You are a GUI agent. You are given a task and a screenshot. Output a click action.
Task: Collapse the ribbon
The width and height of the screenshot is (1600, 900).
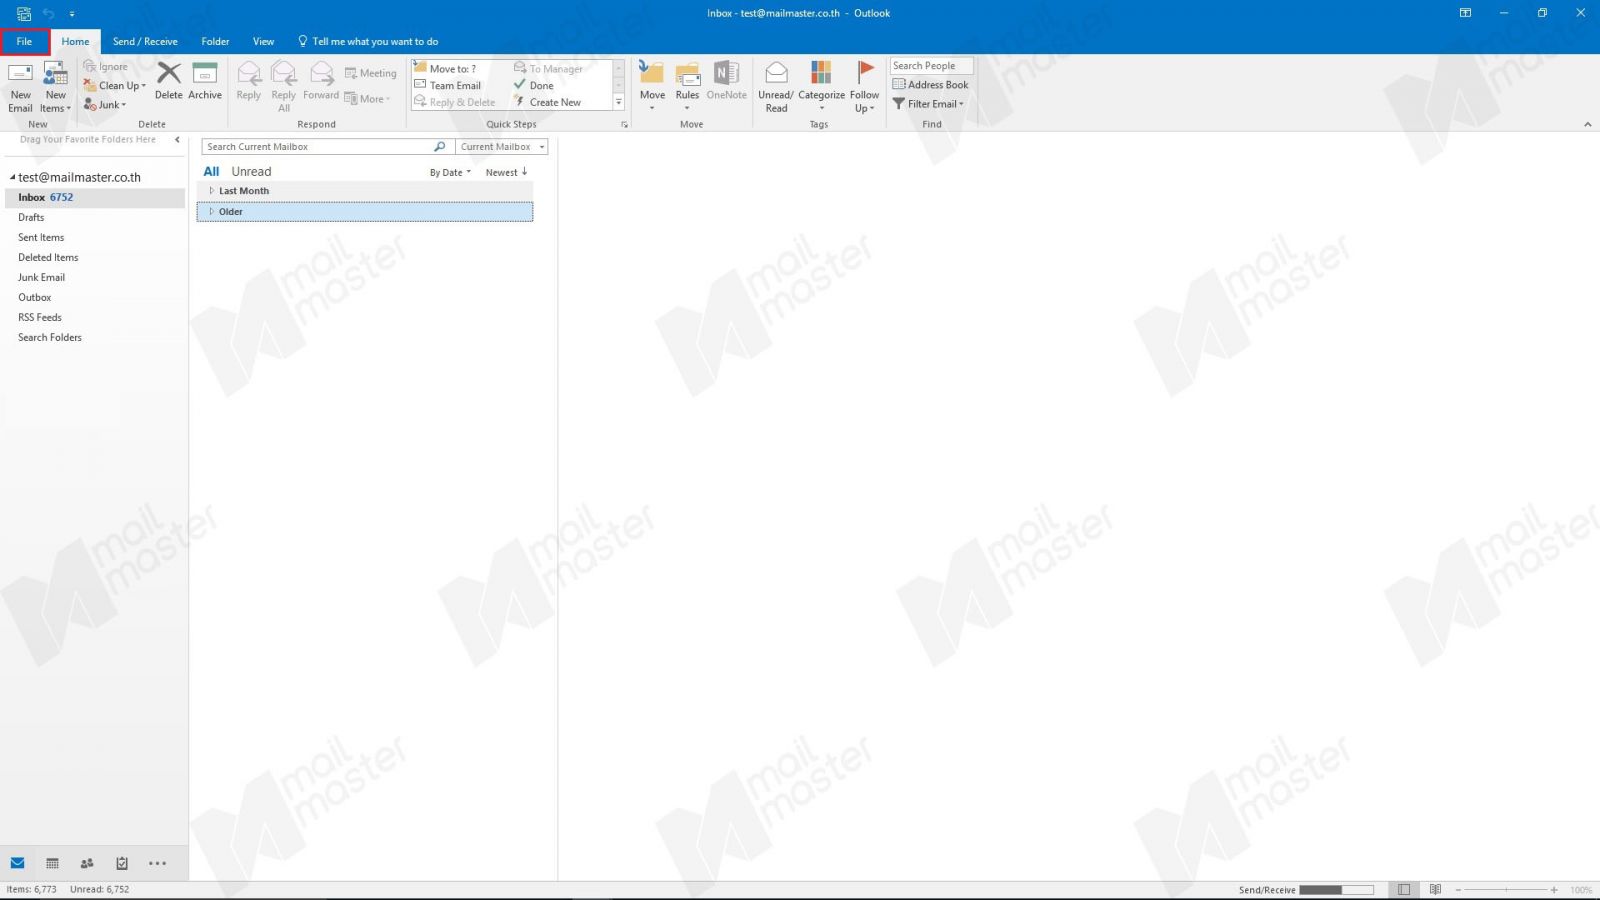(x=1587, y=125)
